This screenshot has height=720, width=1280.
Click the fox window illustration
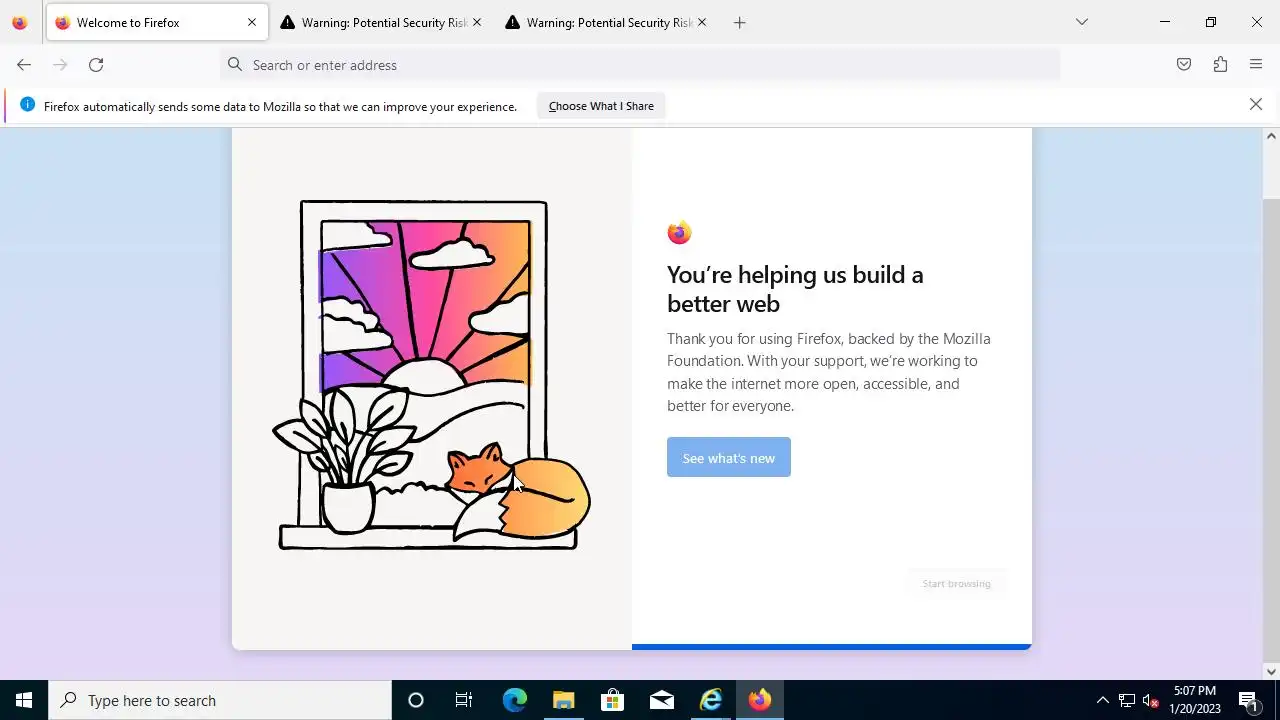tap(432, 376)
